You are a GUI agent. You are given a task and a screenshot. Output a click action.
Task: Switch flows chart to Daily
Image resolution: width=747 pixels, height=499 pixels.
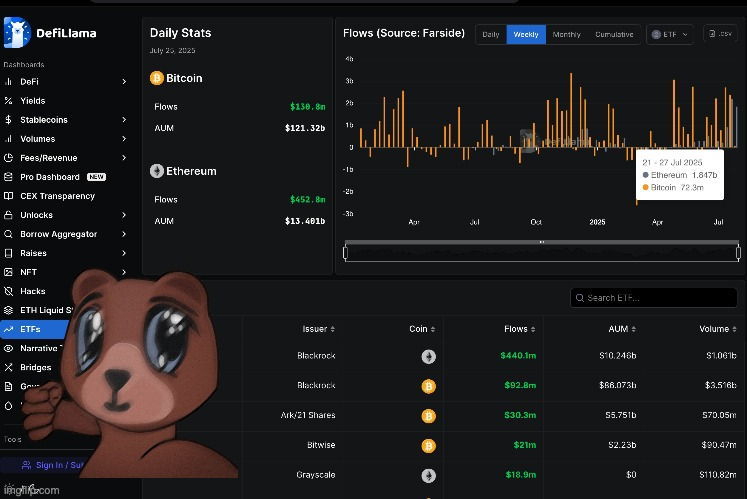coord(491,34)
